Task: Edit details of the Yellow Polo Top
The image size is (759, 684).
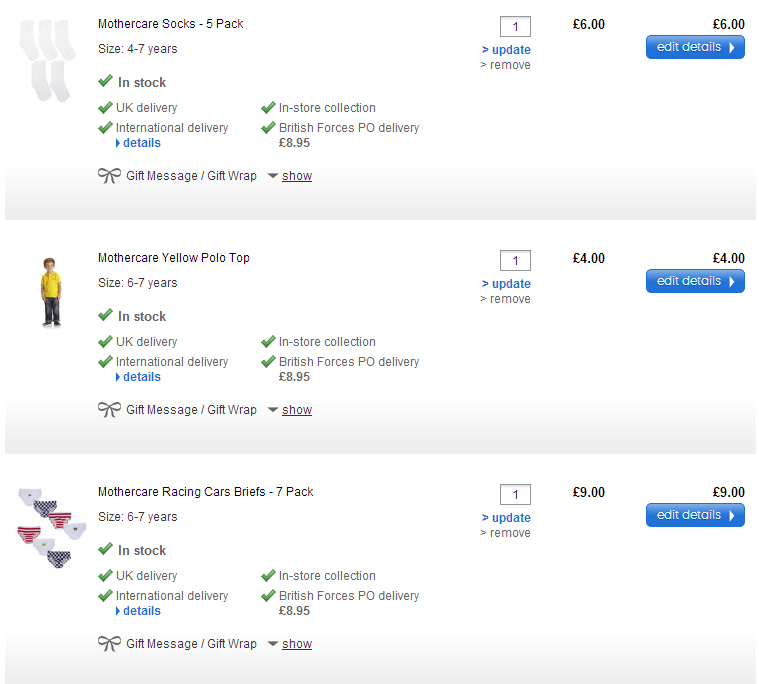Action: click(x=695, y=281)
